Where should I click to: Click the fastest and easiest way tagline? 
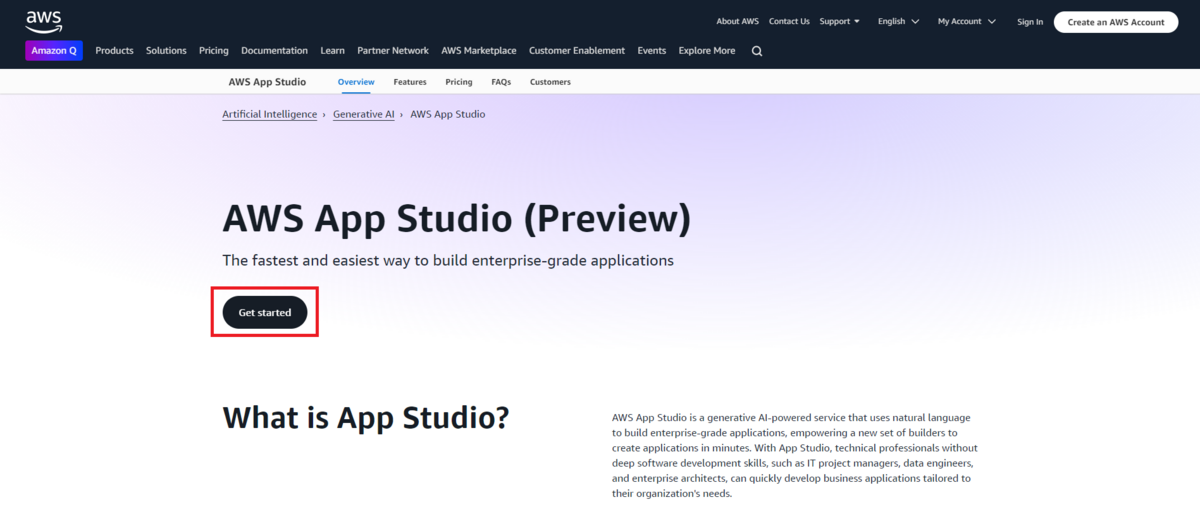tap(448, 260)
